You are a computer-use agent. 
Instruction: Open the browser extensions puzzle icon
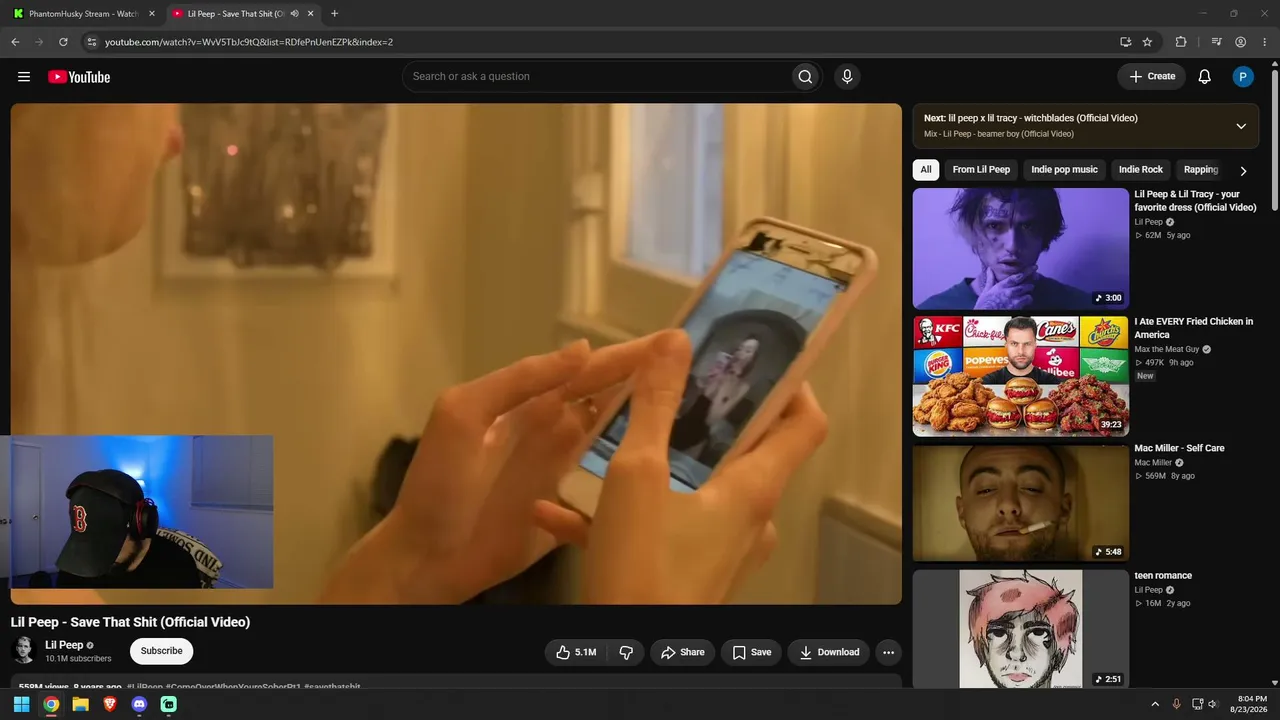pos(1181,42)
